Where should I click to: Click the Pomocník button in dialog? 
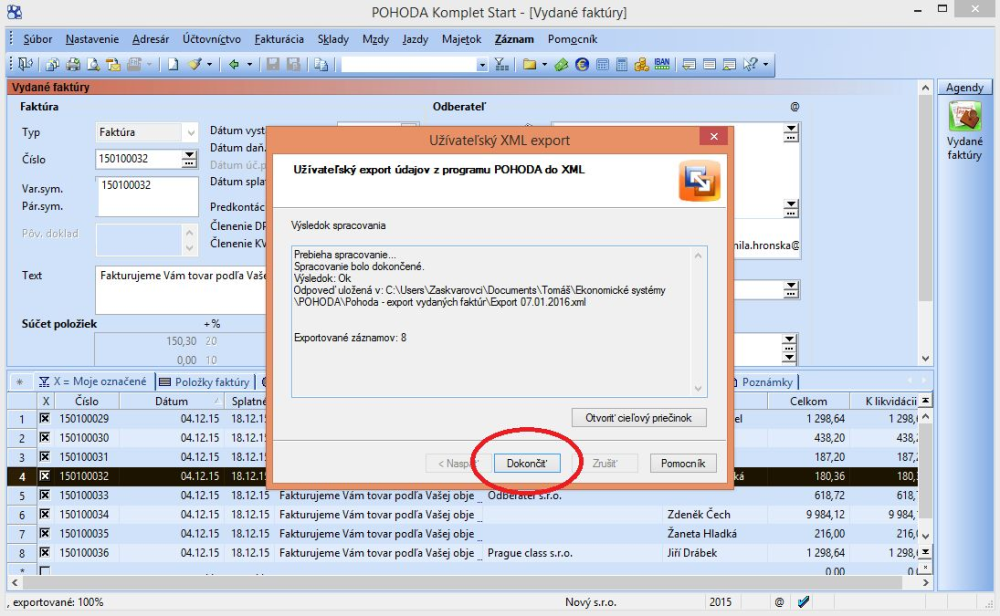point(683,463)
